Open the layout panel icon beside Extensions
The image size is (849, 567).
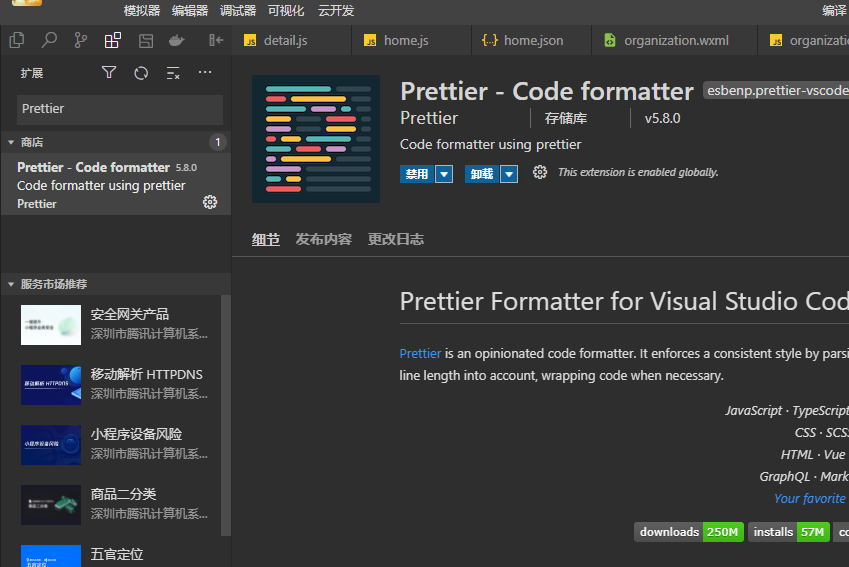pyautogui.click(x=146, y=40)
